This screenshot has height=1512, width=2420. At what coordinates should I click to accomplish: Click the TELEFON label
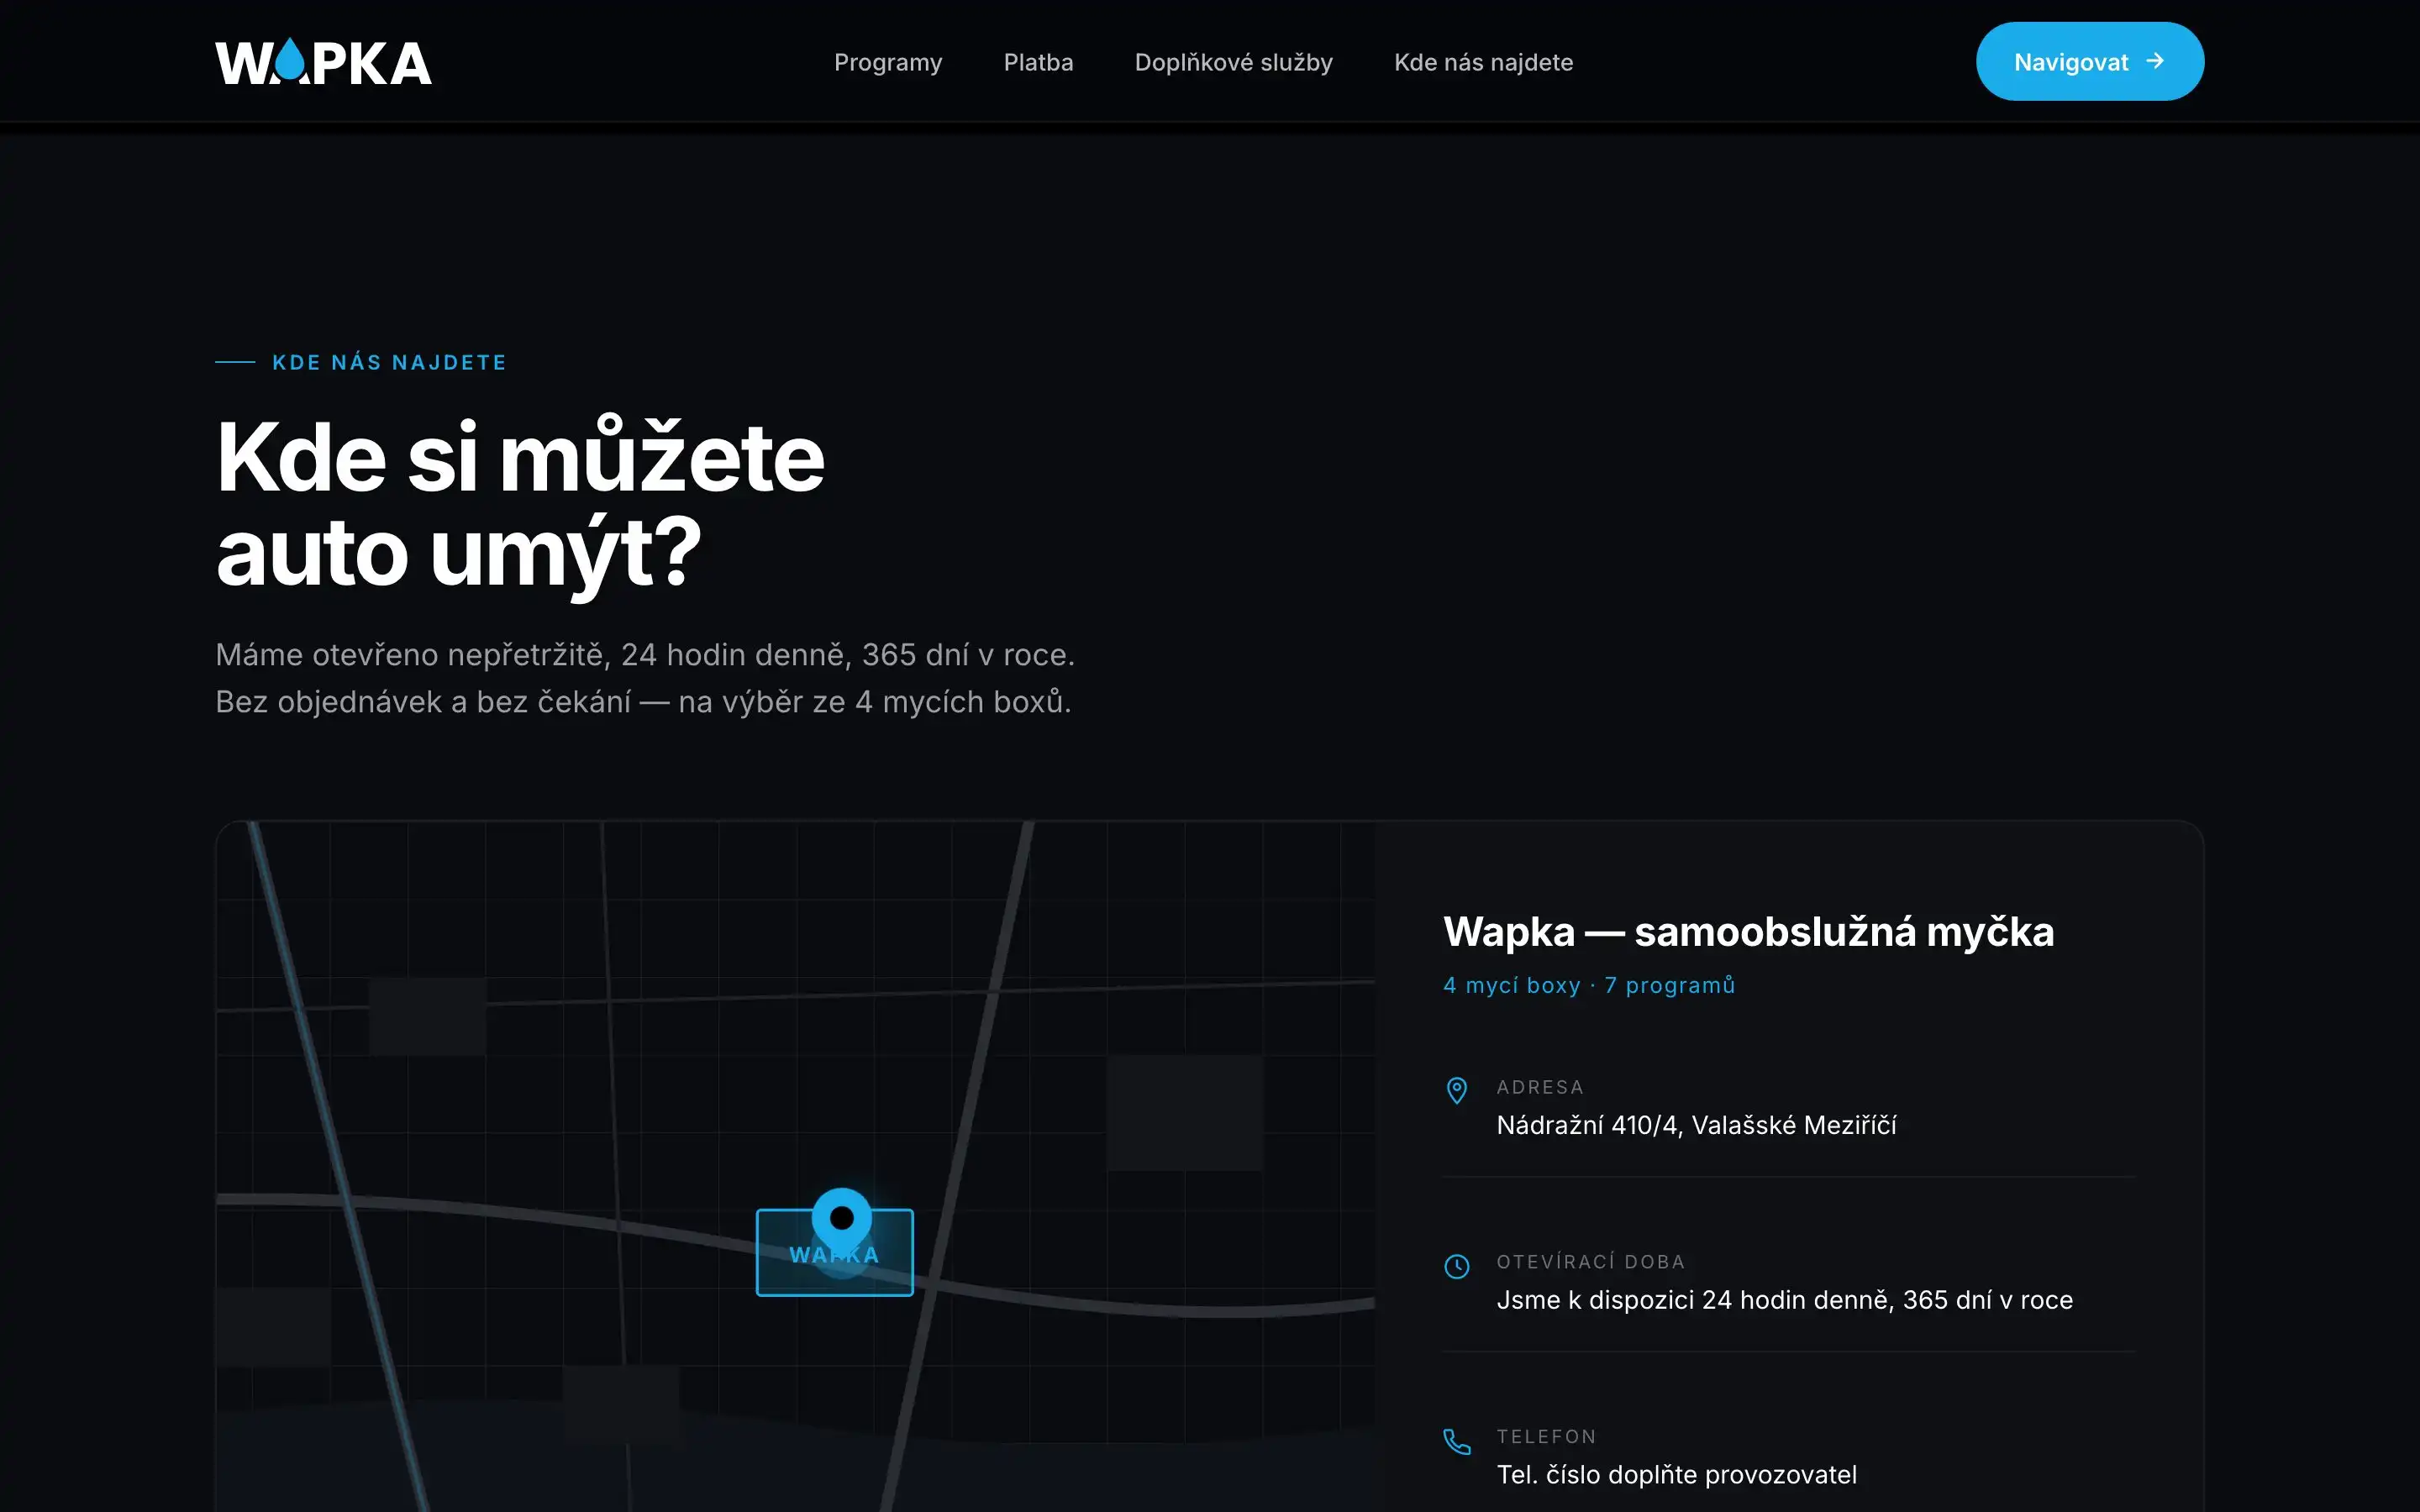pos(1546,1437)
